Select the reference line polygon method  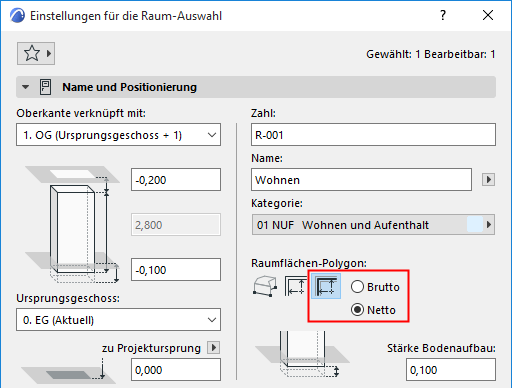[326, 286]
